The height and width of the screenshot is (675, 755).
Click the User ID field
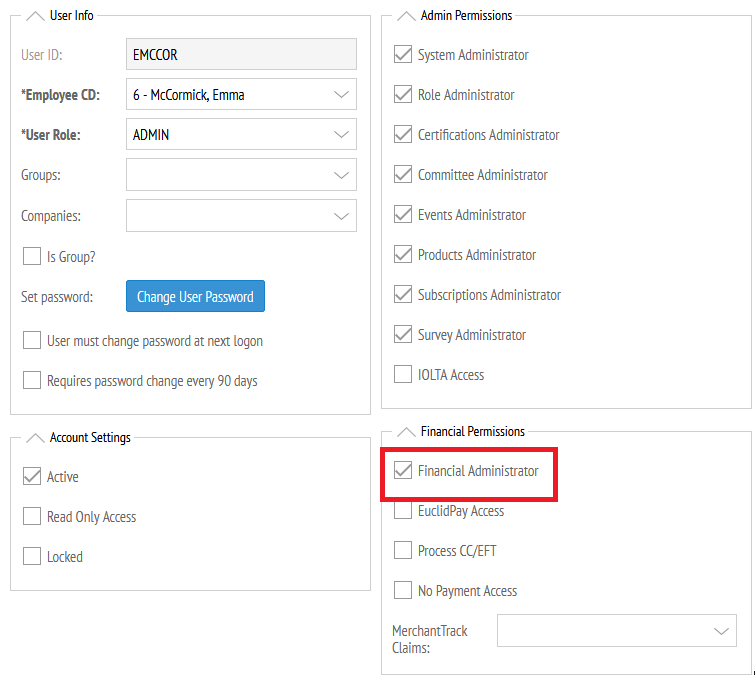(x=241, y=55)
